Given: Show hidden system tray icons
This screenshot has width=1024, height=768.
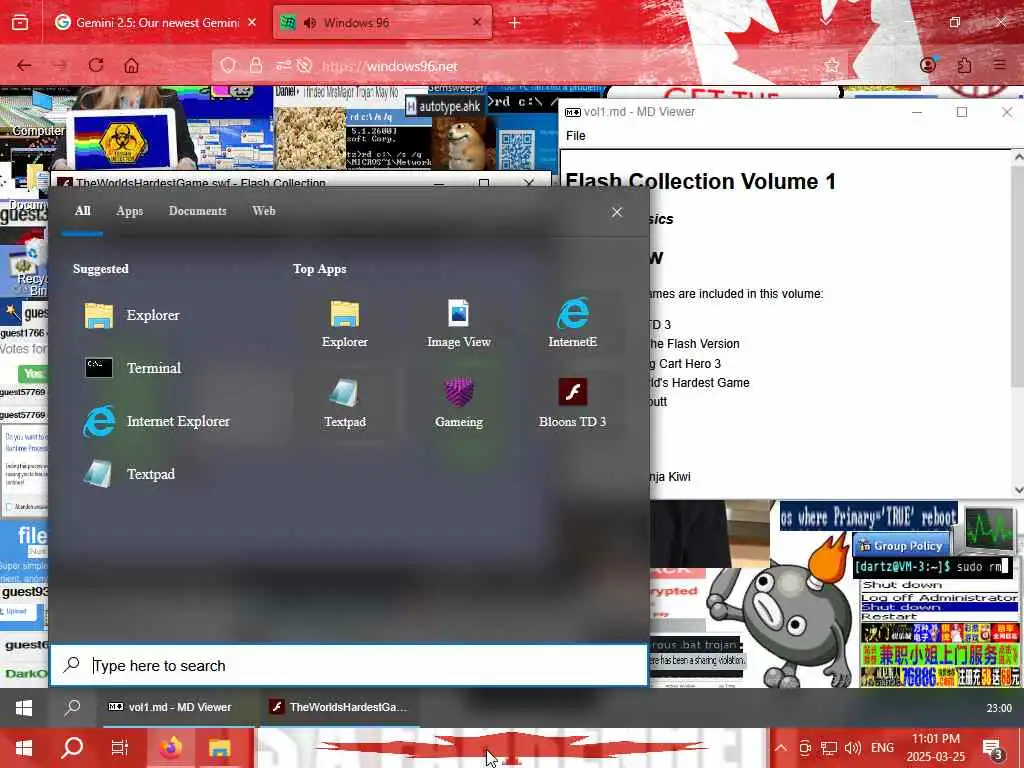Looking at the screenshot, I should [780, 748].
